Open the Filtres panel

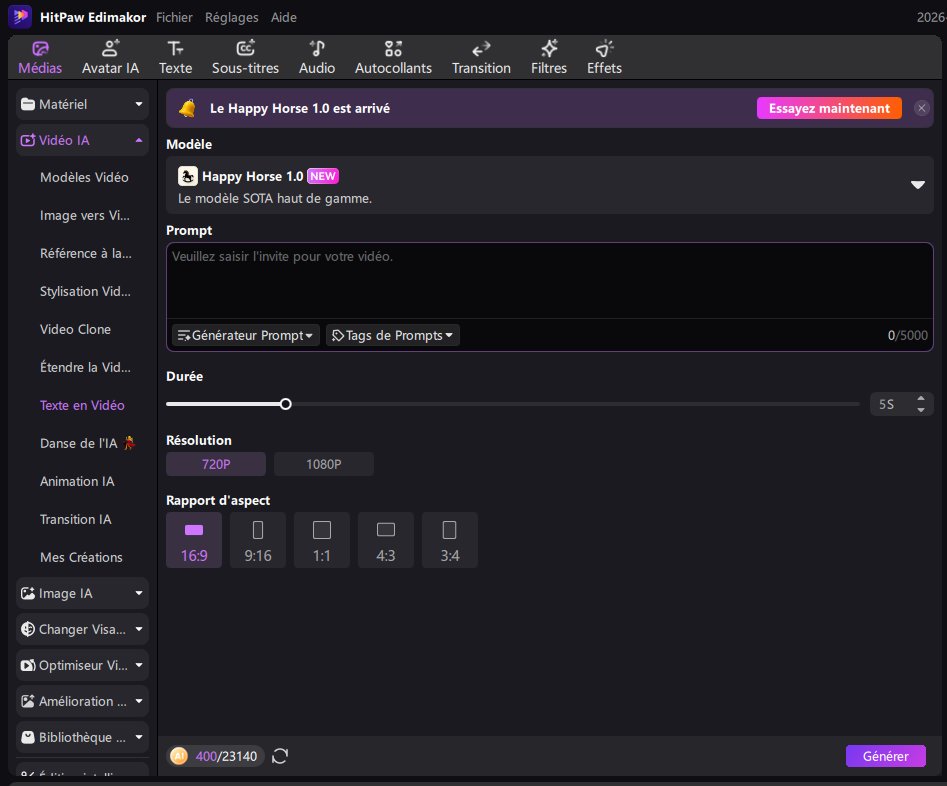click(549, 57)
